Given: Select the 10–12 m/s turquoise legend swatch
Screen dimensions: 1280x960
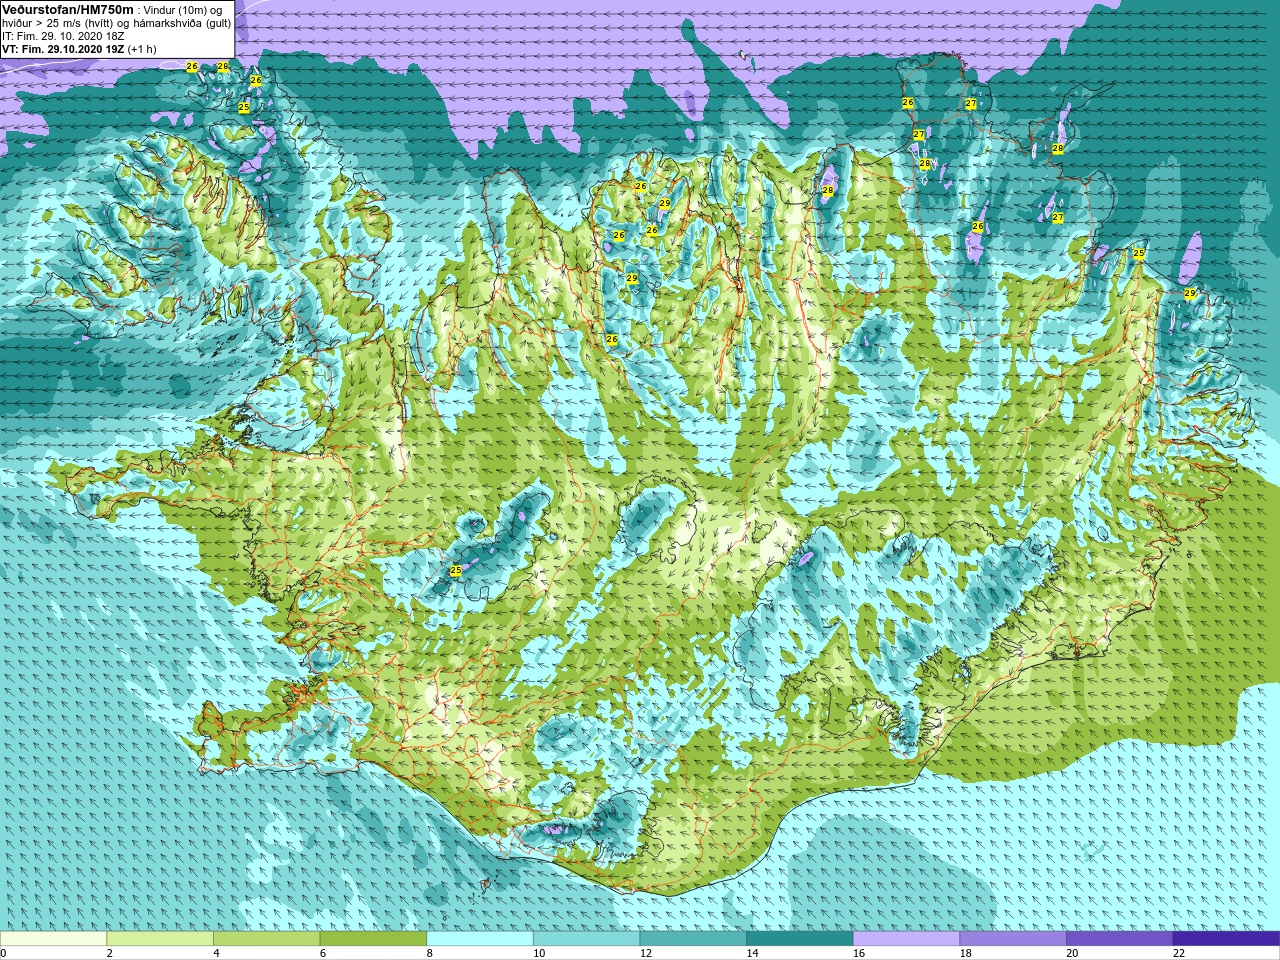Looking at the screenshot, I should click(x=586, y=939).
